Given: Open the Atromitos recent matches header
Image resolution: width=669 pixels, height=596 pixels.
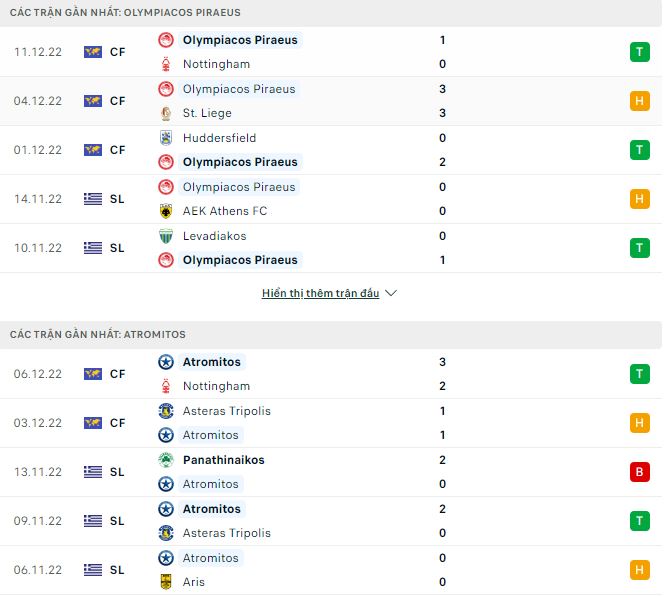Looking at the screenshot, I should 98,334.
